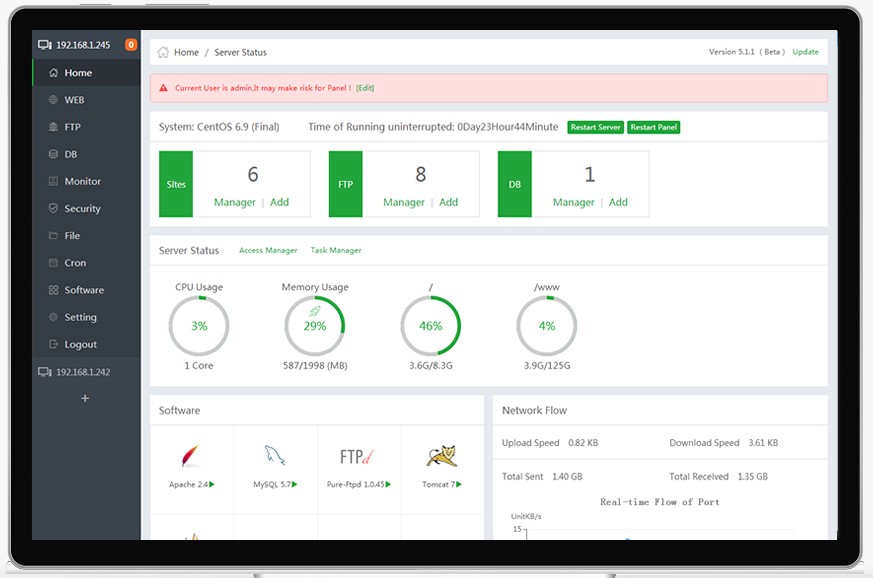The width and height of the screenshot is (873, 578).
Task: Open the MySQL 5.7 dolphin icon
Action: pos(274,455)
